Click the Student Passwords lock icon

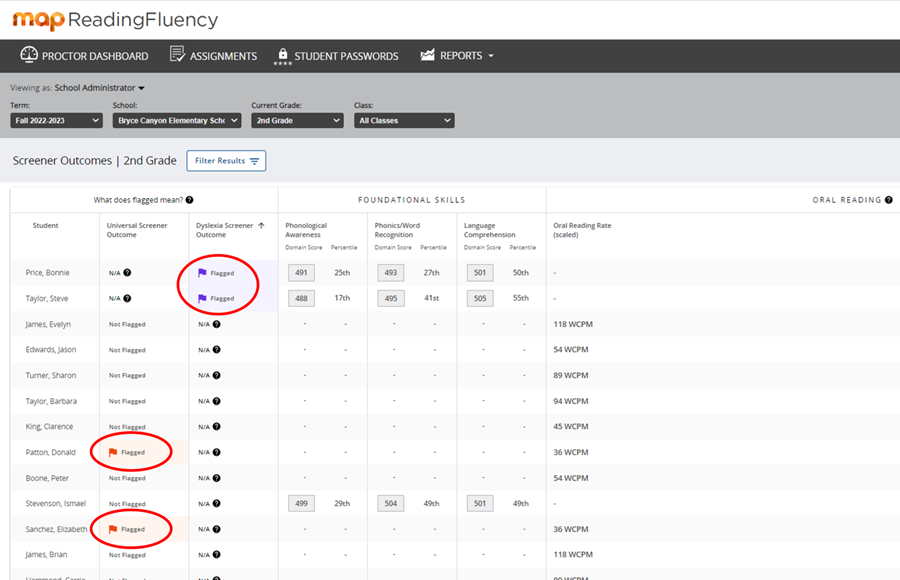pyautogui.click(x=283, y=56)
